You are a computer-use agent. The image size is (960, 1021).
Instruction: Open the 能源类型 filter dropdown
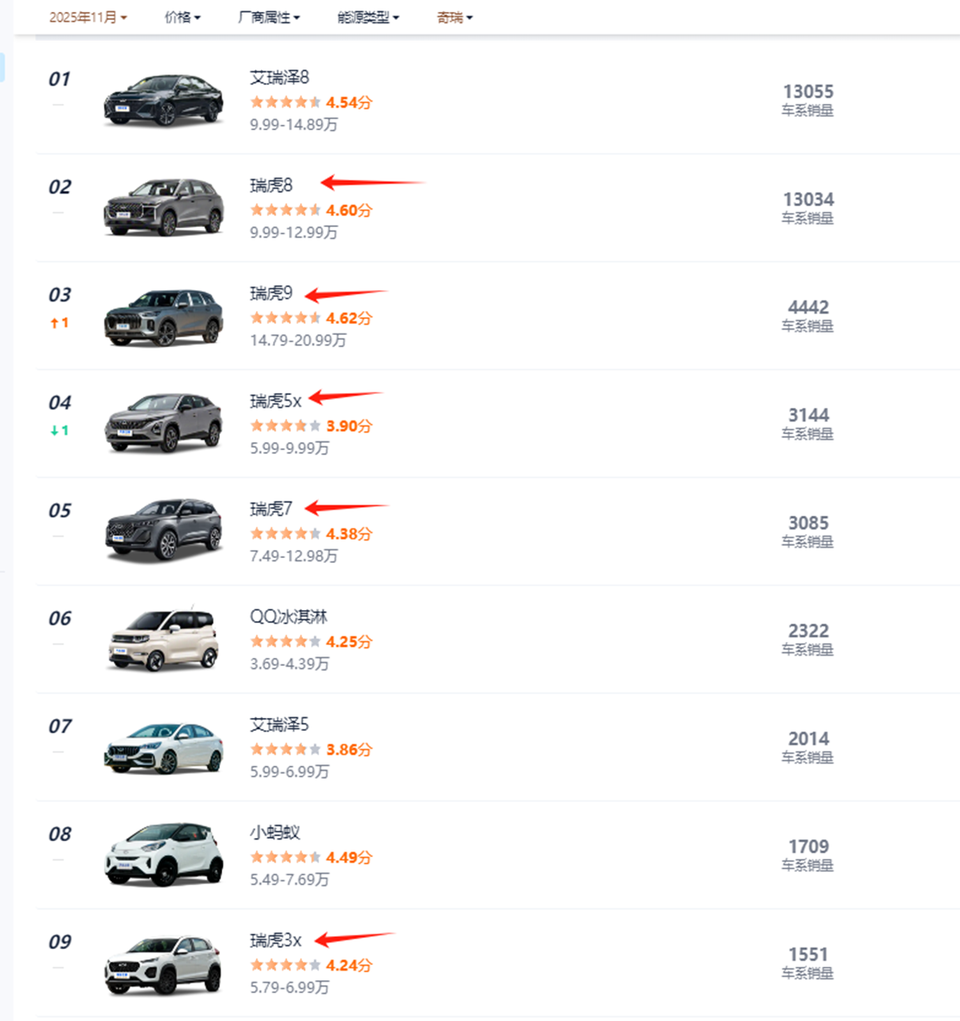368,17
